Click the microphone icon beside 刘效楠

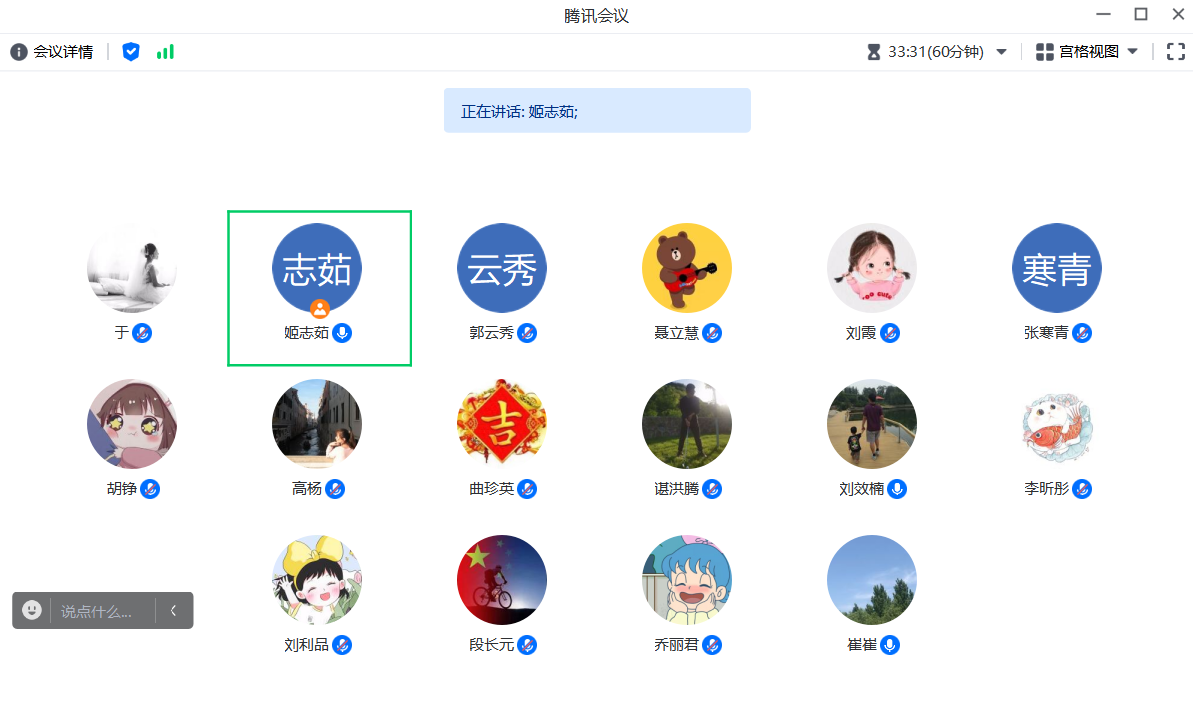point(897,489)
